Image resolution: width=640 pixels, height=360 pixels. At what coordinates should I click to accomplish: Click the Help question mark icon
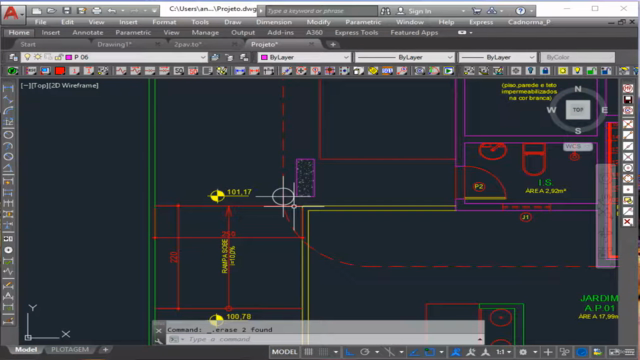pos(520,11)
